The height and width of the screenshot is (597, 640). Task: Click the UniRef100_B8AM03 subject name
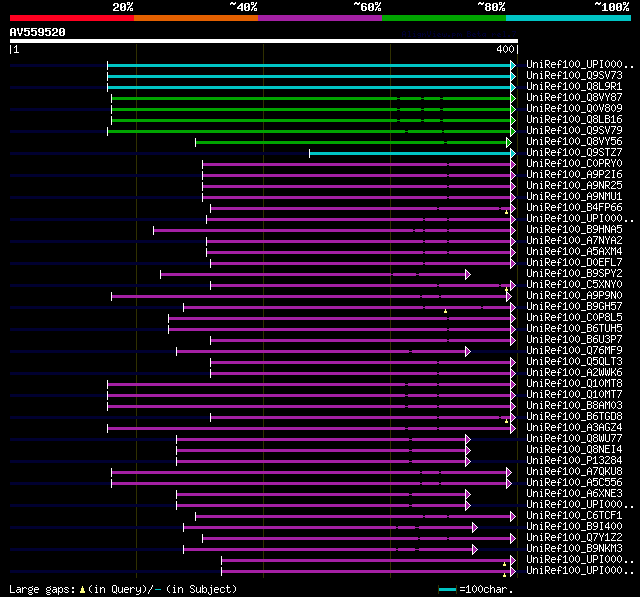tap(574, 406)
